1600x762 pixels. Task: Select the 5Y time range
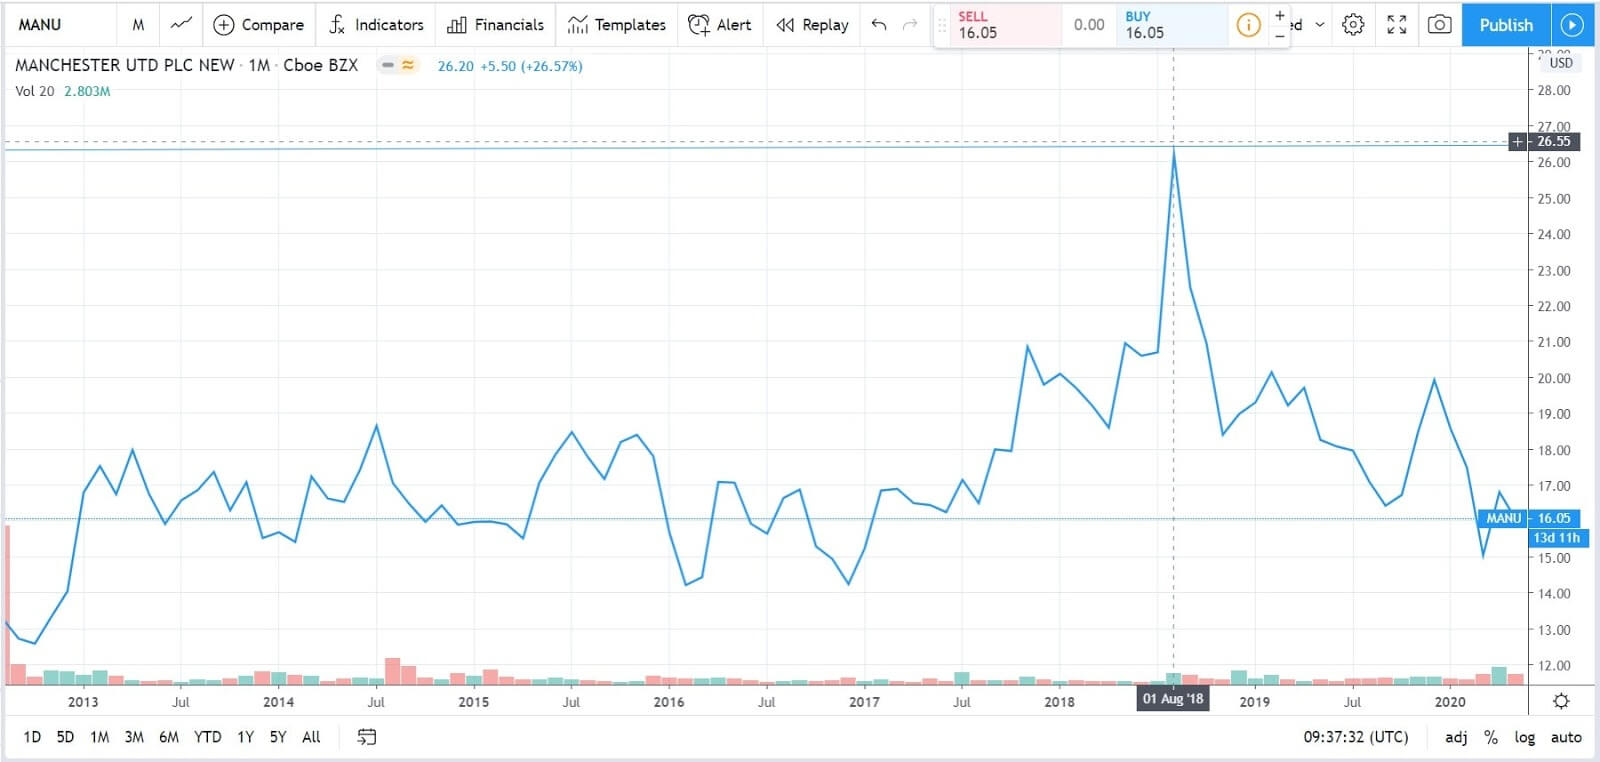tap(278, 737)
